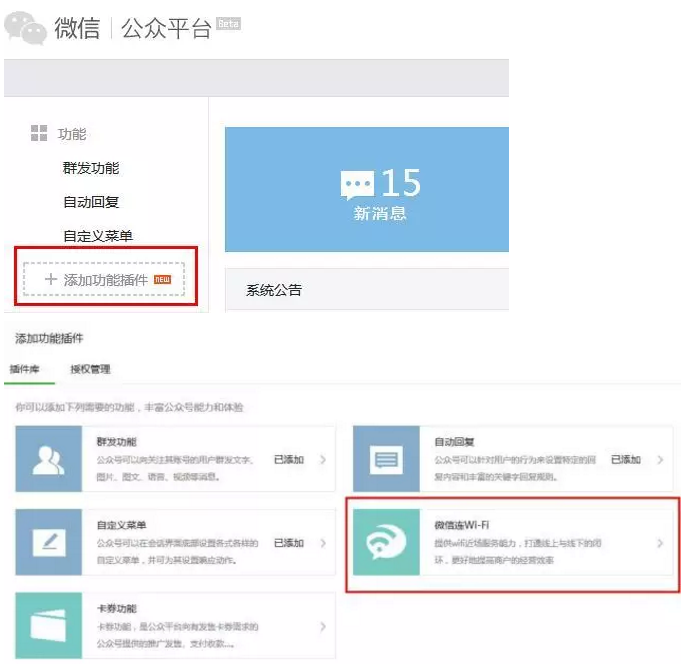
Task: Click the 自动回复 message card icon
Action: [386, 459]
